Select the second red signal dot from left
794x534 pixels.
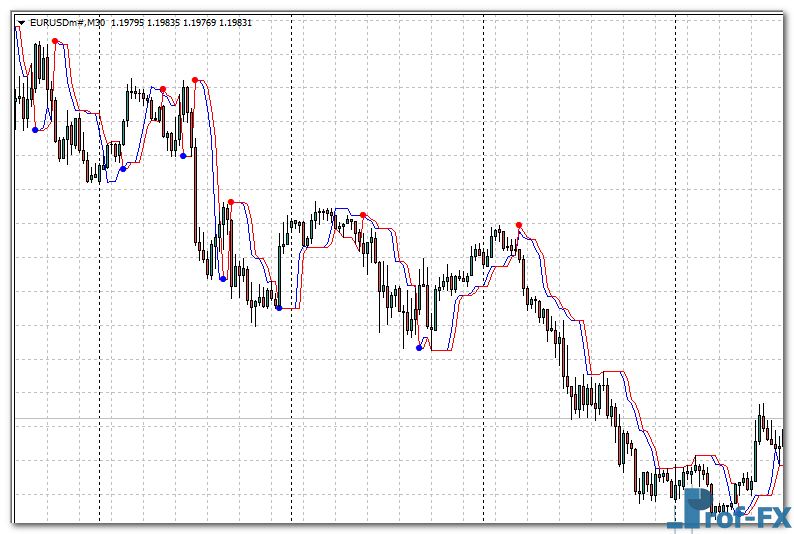point(163,89)
